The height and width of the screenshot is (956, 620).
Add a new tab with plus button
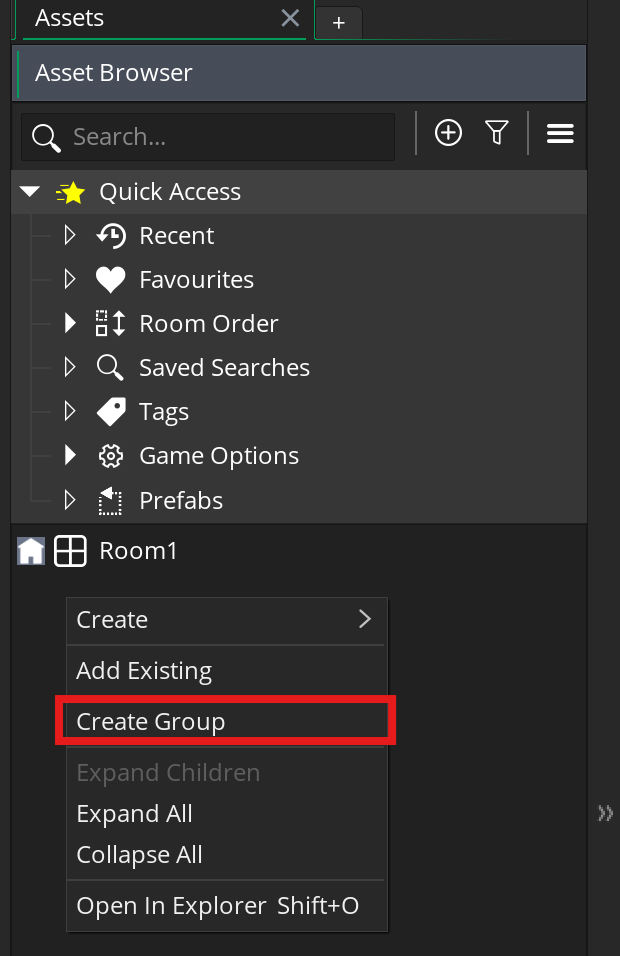[339, 22]
